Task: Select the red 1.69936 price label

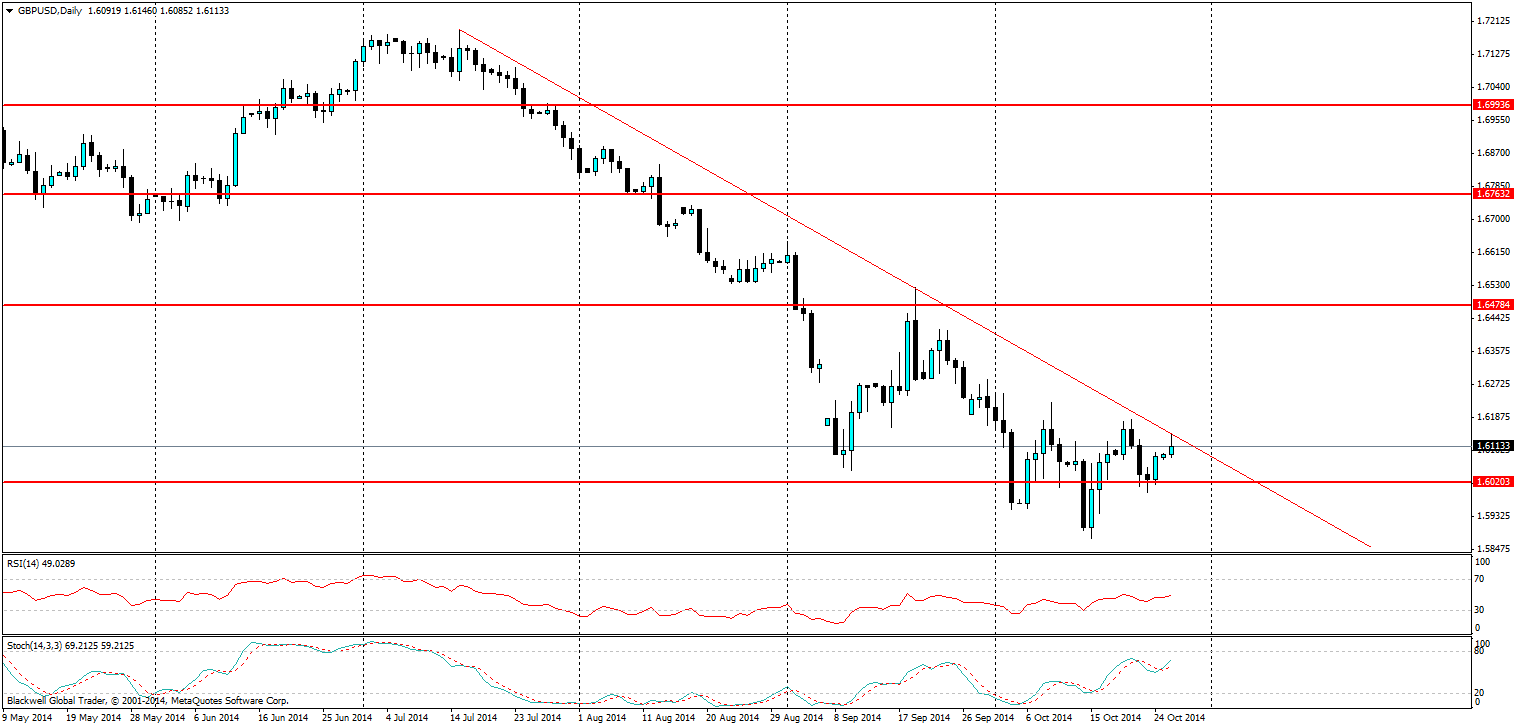Action: click(x=1492, y=104)
